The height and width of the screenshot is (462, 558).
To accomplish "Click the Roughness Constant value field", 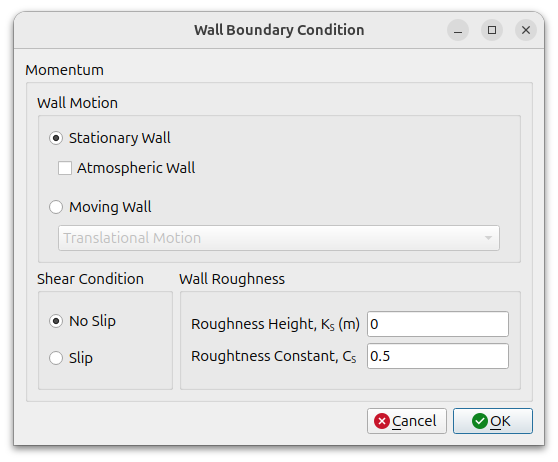I will click(x=438, y=356).
